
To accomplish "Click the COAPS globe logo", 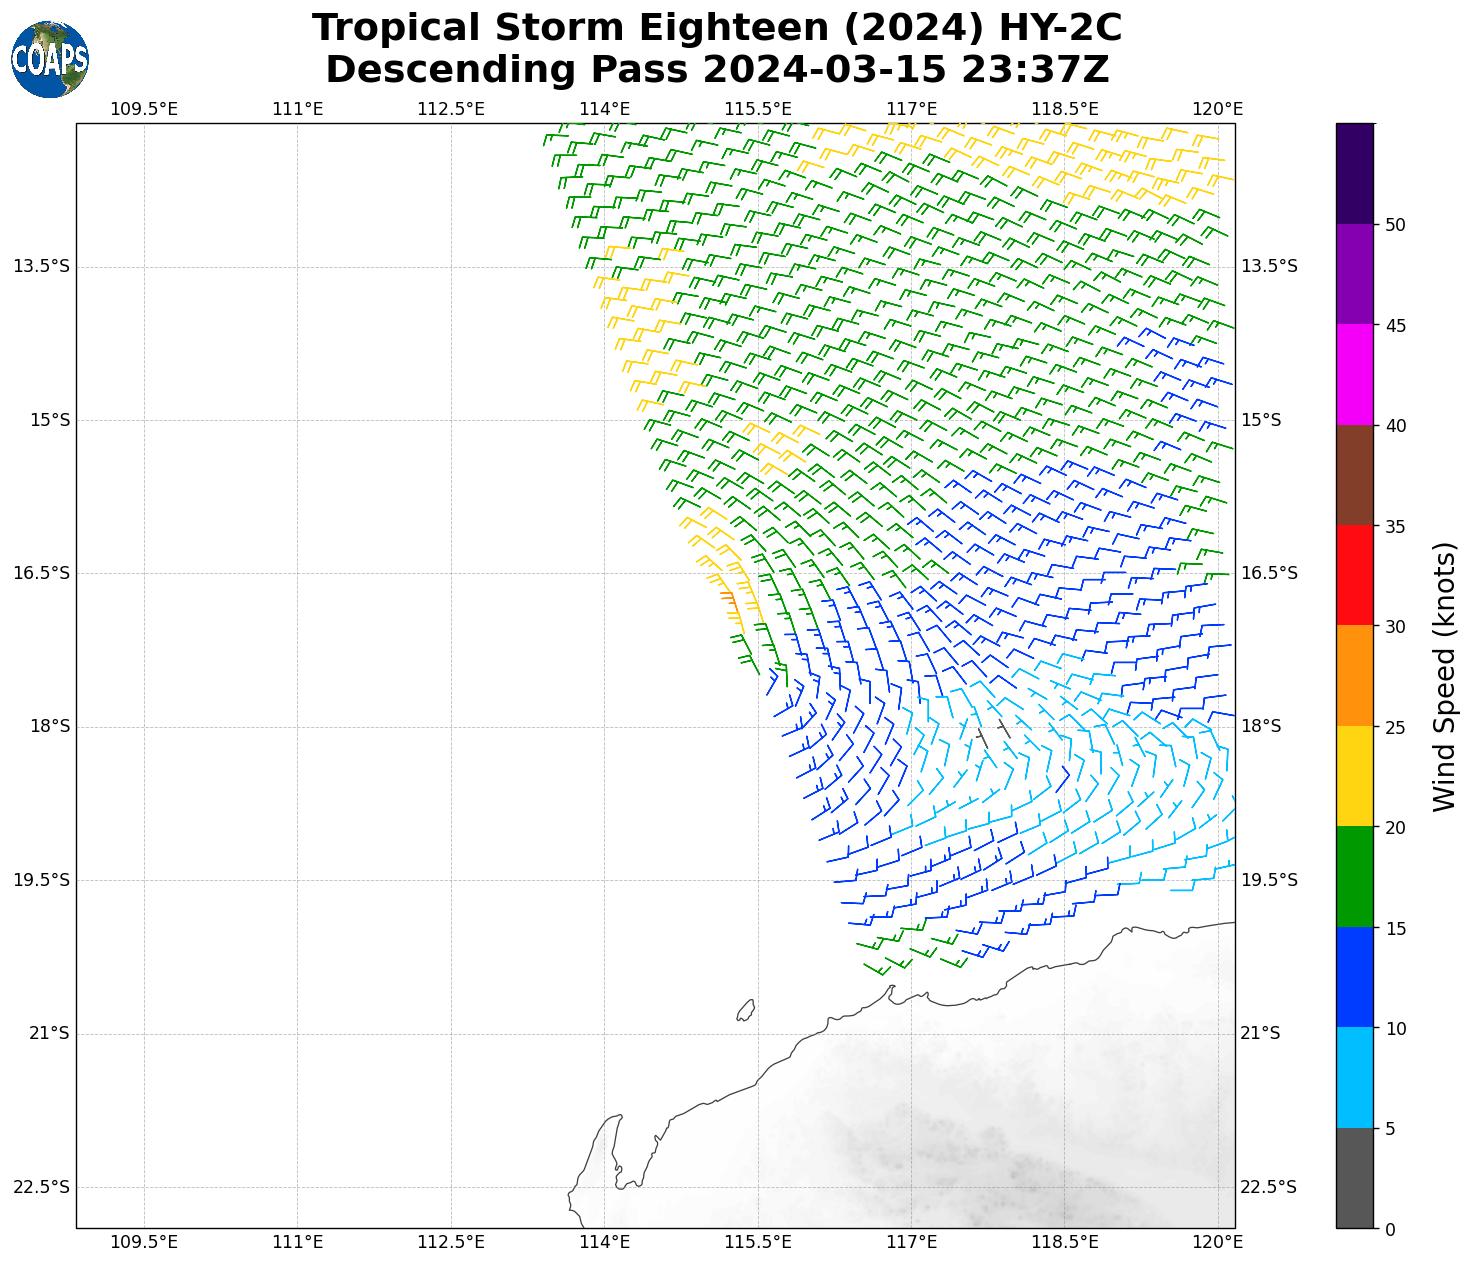I will pyautogui.click(x=50, y=59).
